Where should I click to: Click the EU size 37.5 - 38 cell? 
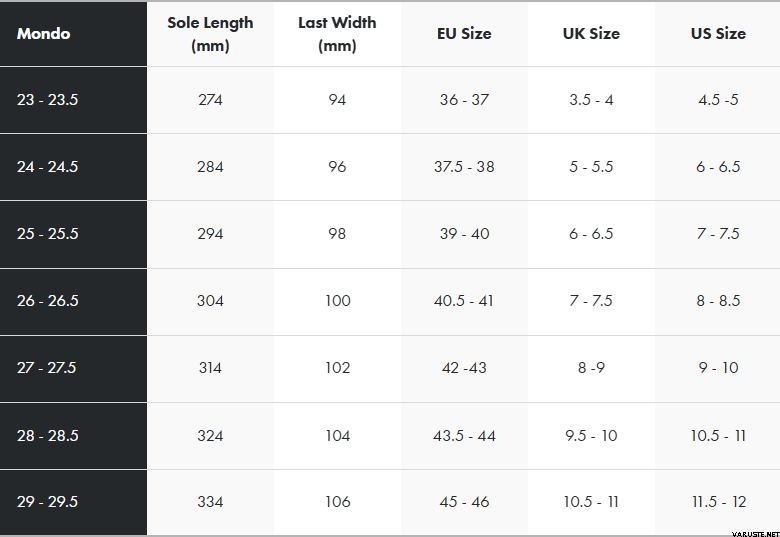464,167
